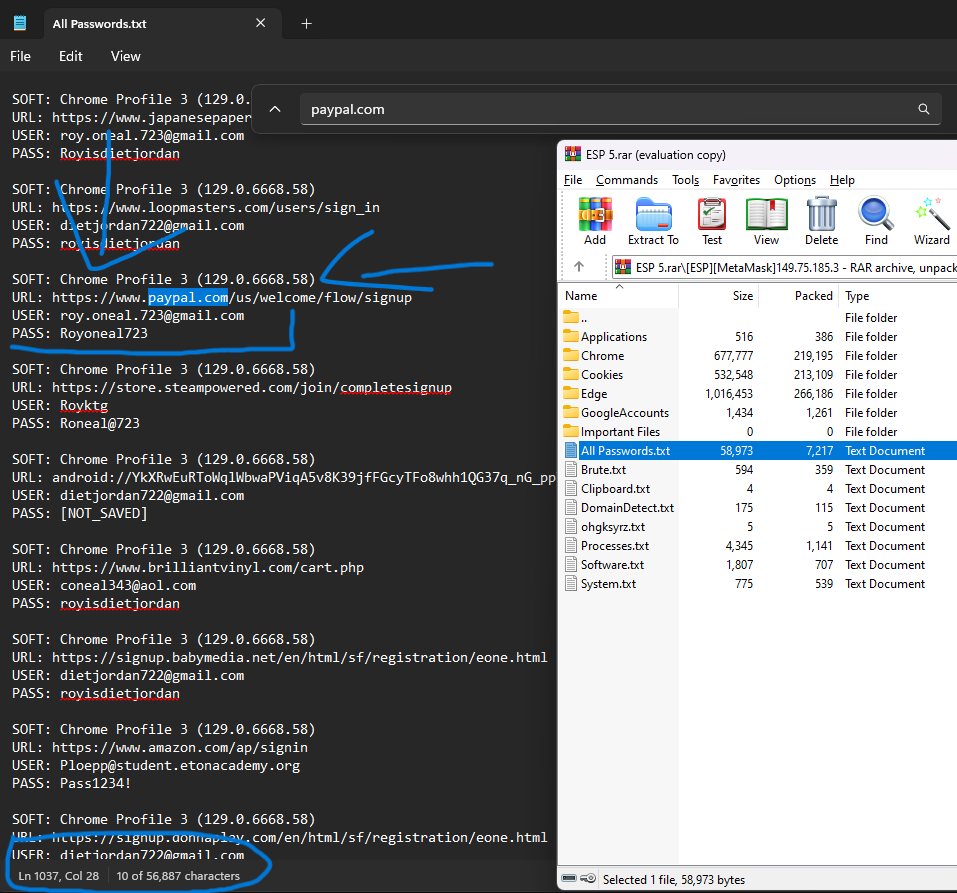Click the magnifier search icon in find bar

pos(924,109)
